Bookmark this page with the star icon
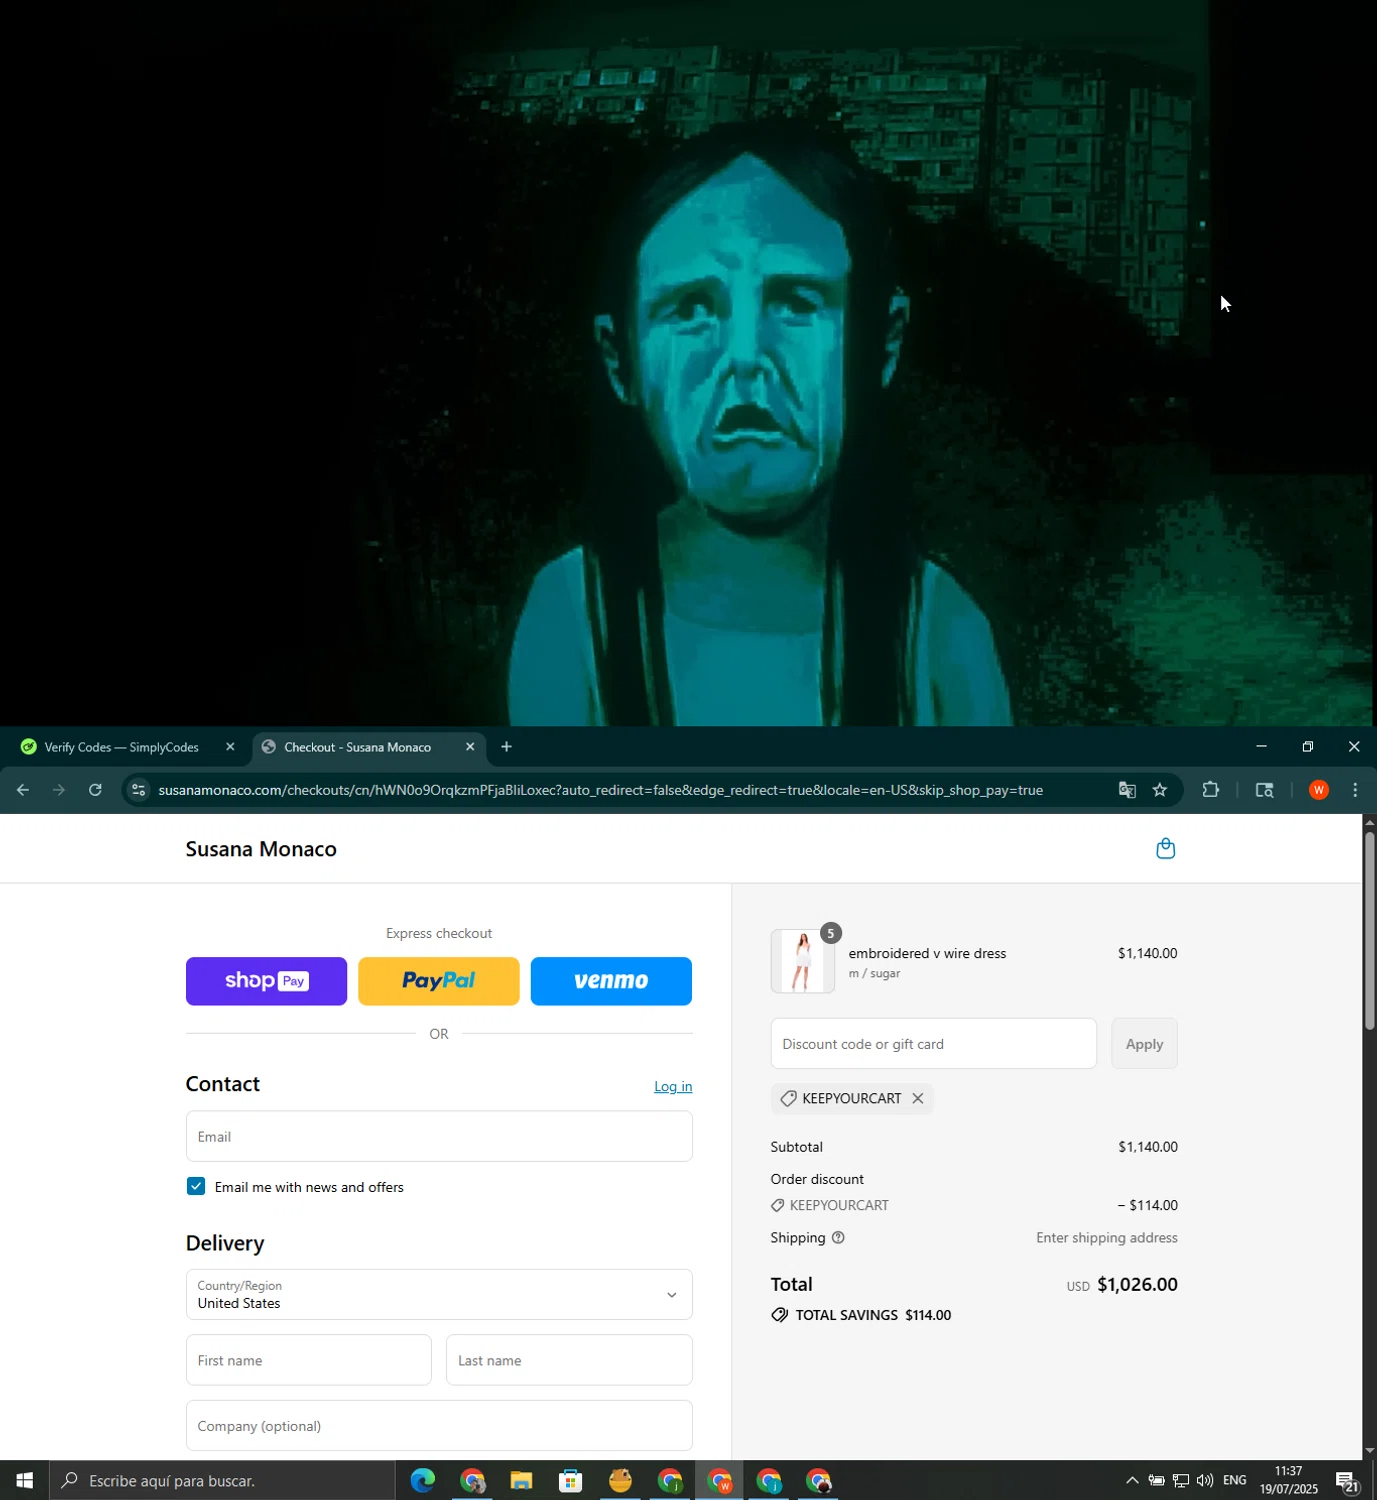This screenshot has height=1500, width=1377. [x=1160, y=790]
